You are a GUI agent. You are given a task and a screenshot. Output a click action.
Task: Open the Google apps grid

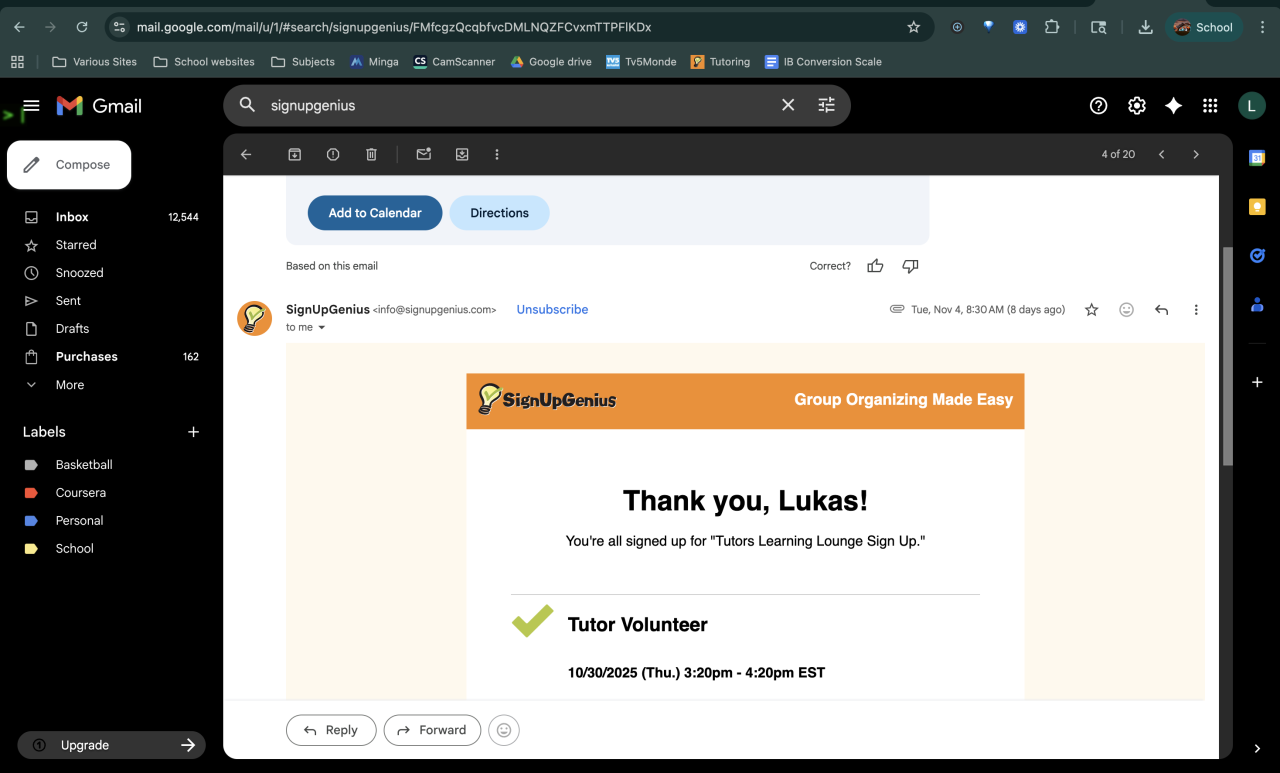click(1210, 105)
